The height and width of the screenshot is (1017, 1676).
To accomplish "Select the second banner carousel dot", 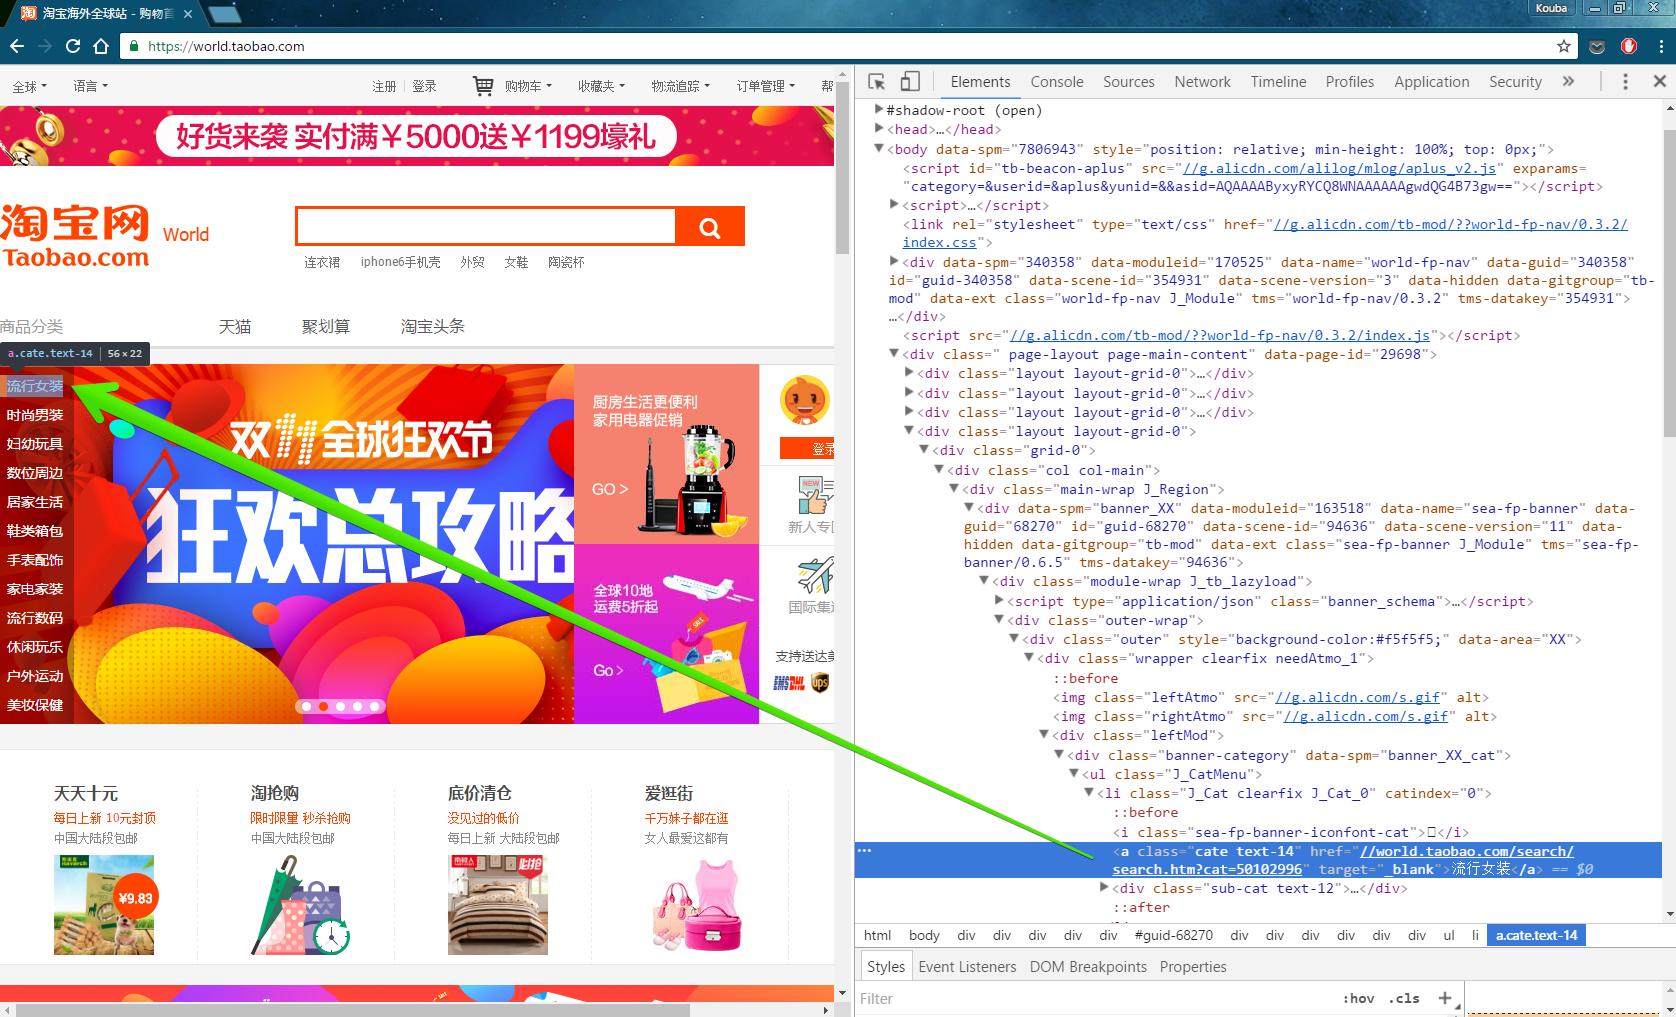I will [x=323, y=706].
